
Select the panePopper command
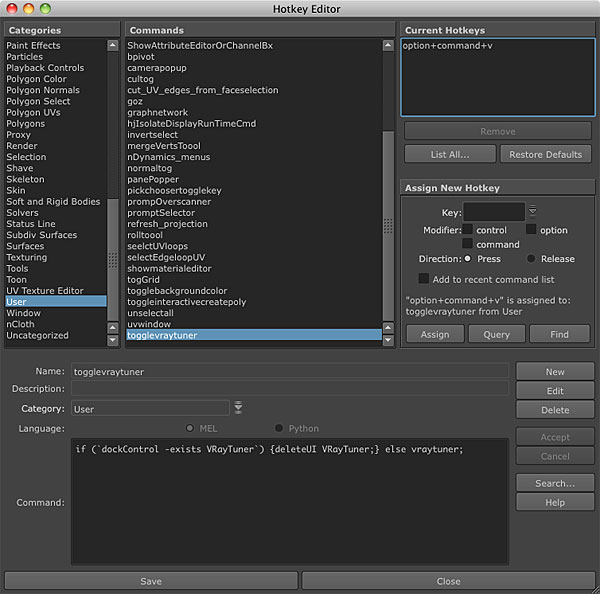click(254, 179)
